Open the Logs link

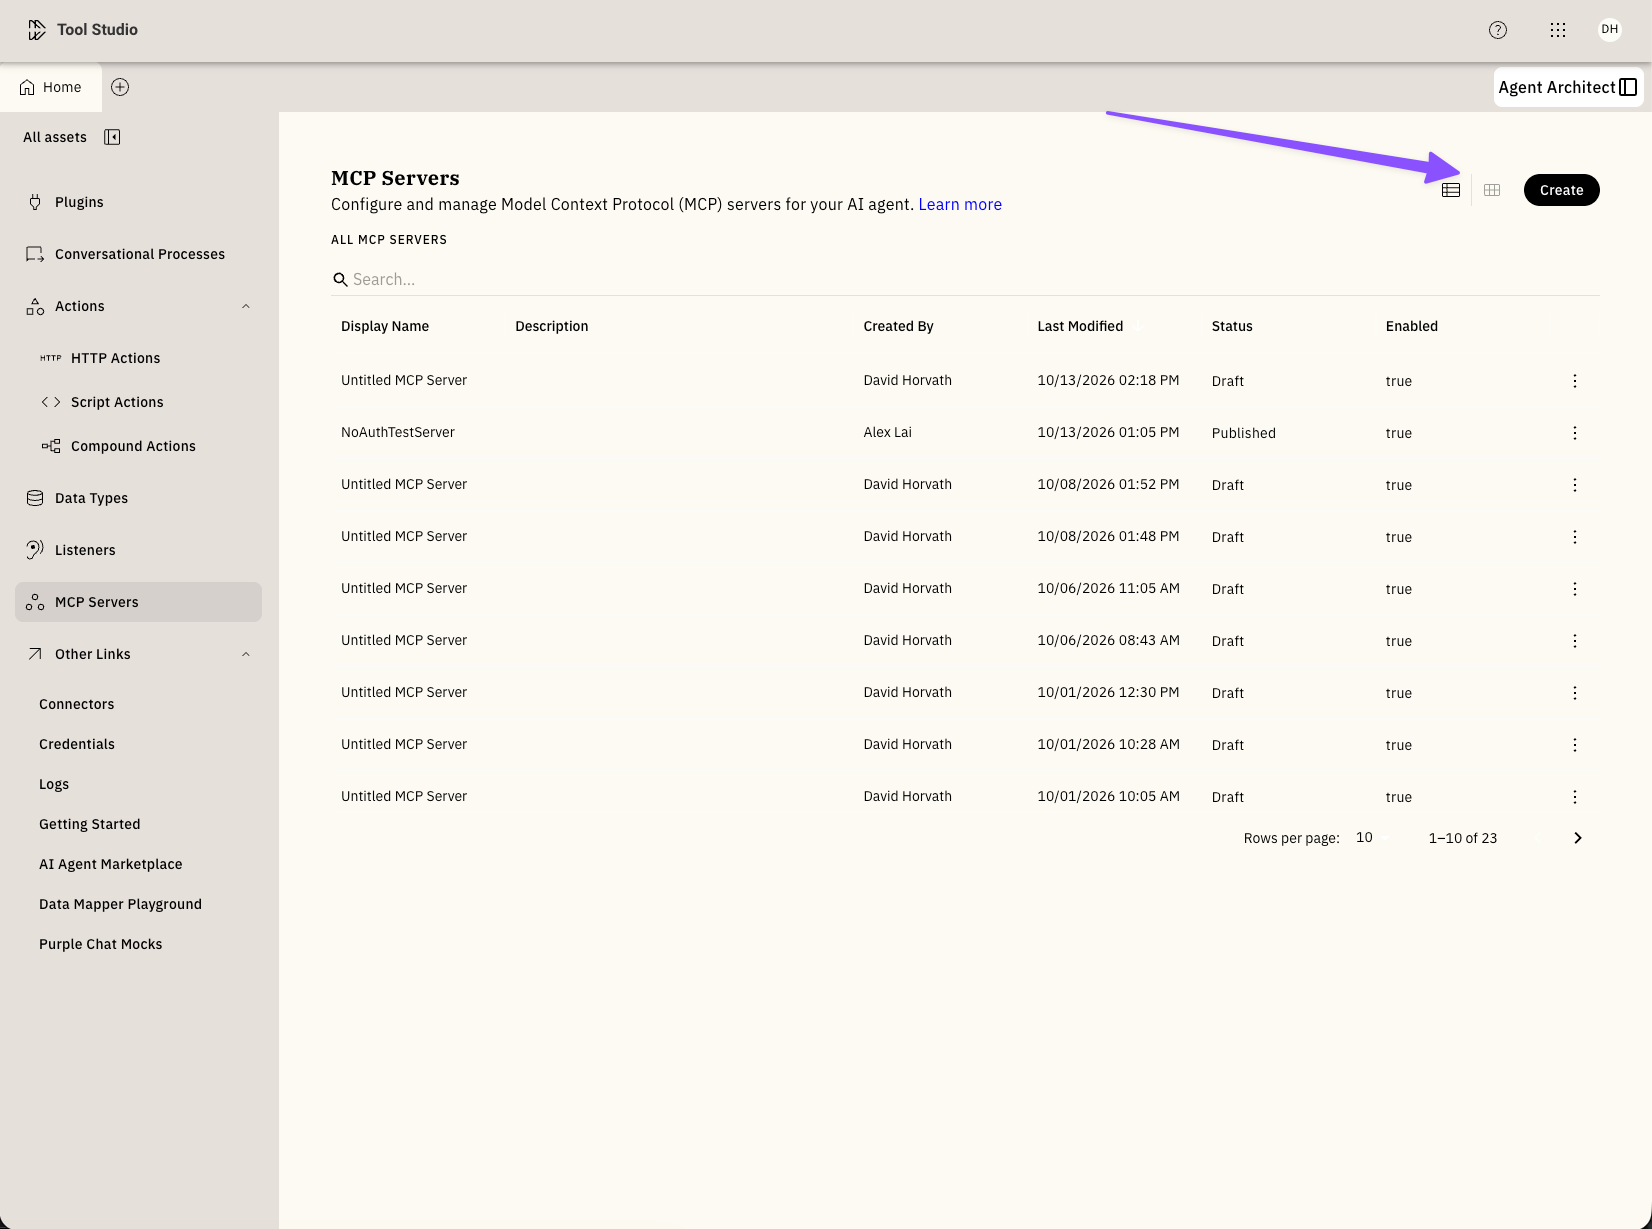point(54,784)
